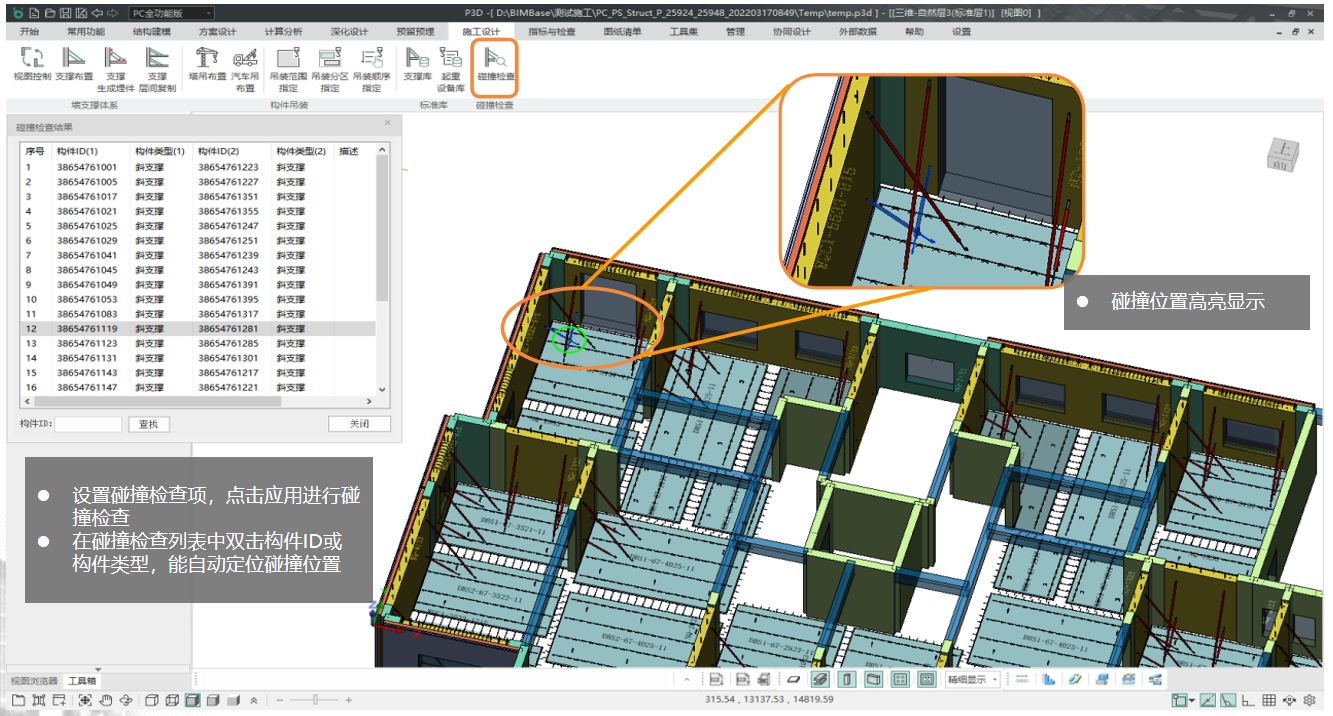Click the 关闭 button in collision results
Viewport: 1333px width, 716px height.
point(359,424)
